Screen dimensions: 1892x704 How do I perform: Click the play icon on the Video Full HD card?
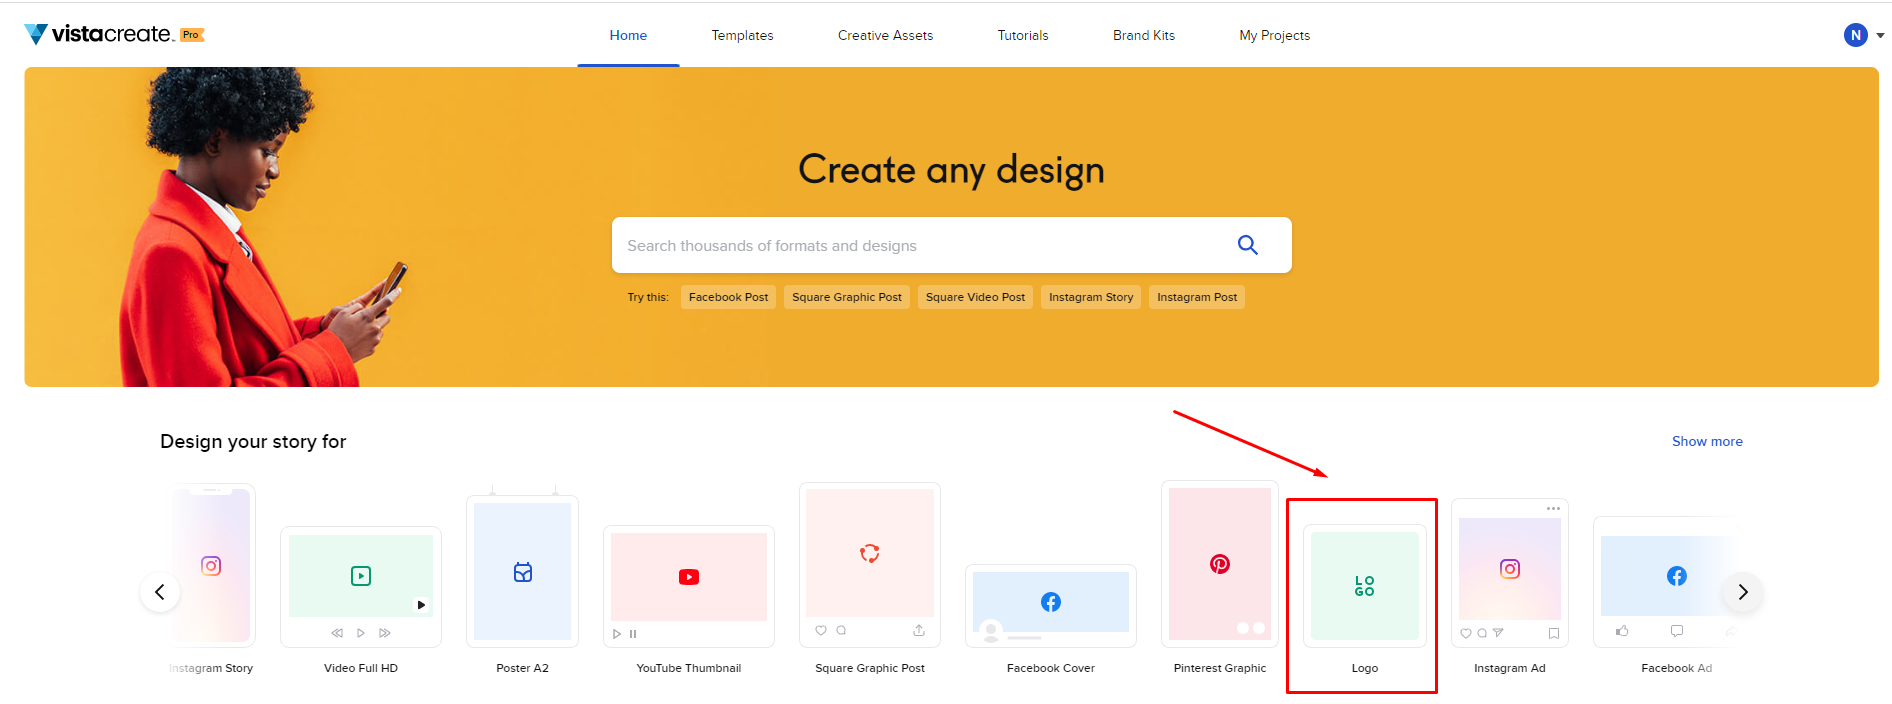pos(361,576)
